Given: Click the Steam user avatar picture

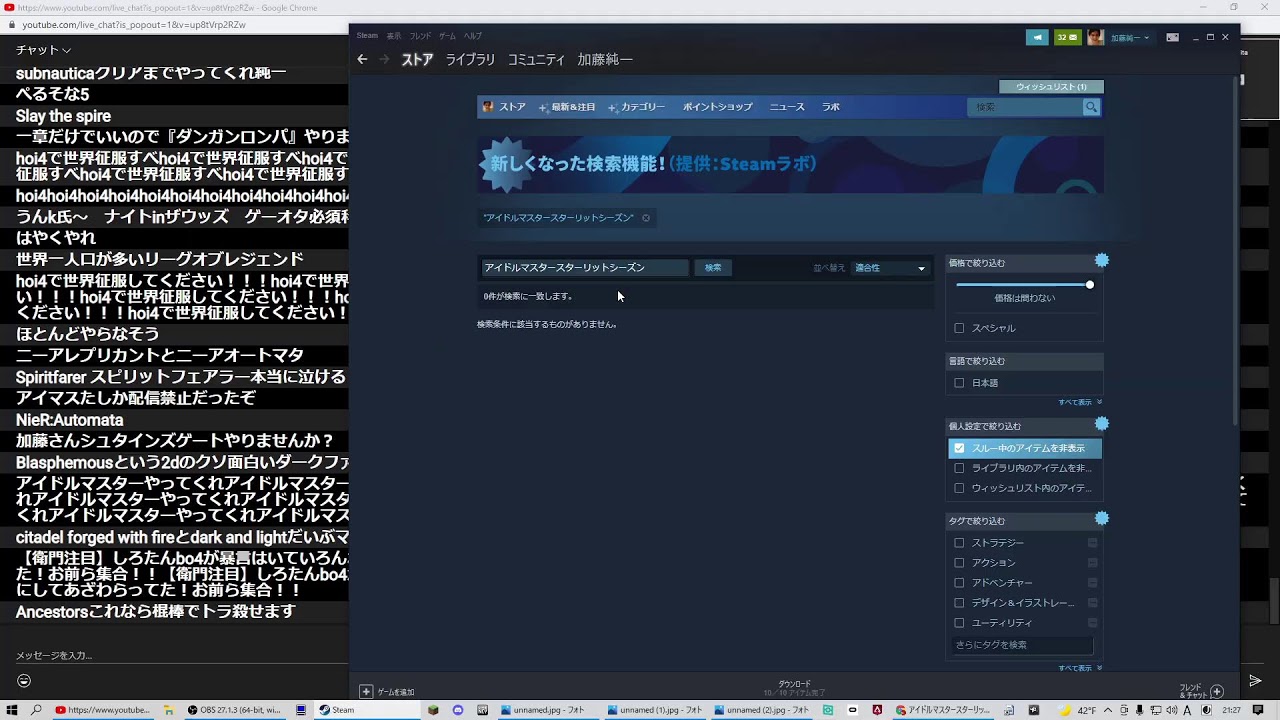Looking at the screenshot, I should click(x=1095, y=37).
